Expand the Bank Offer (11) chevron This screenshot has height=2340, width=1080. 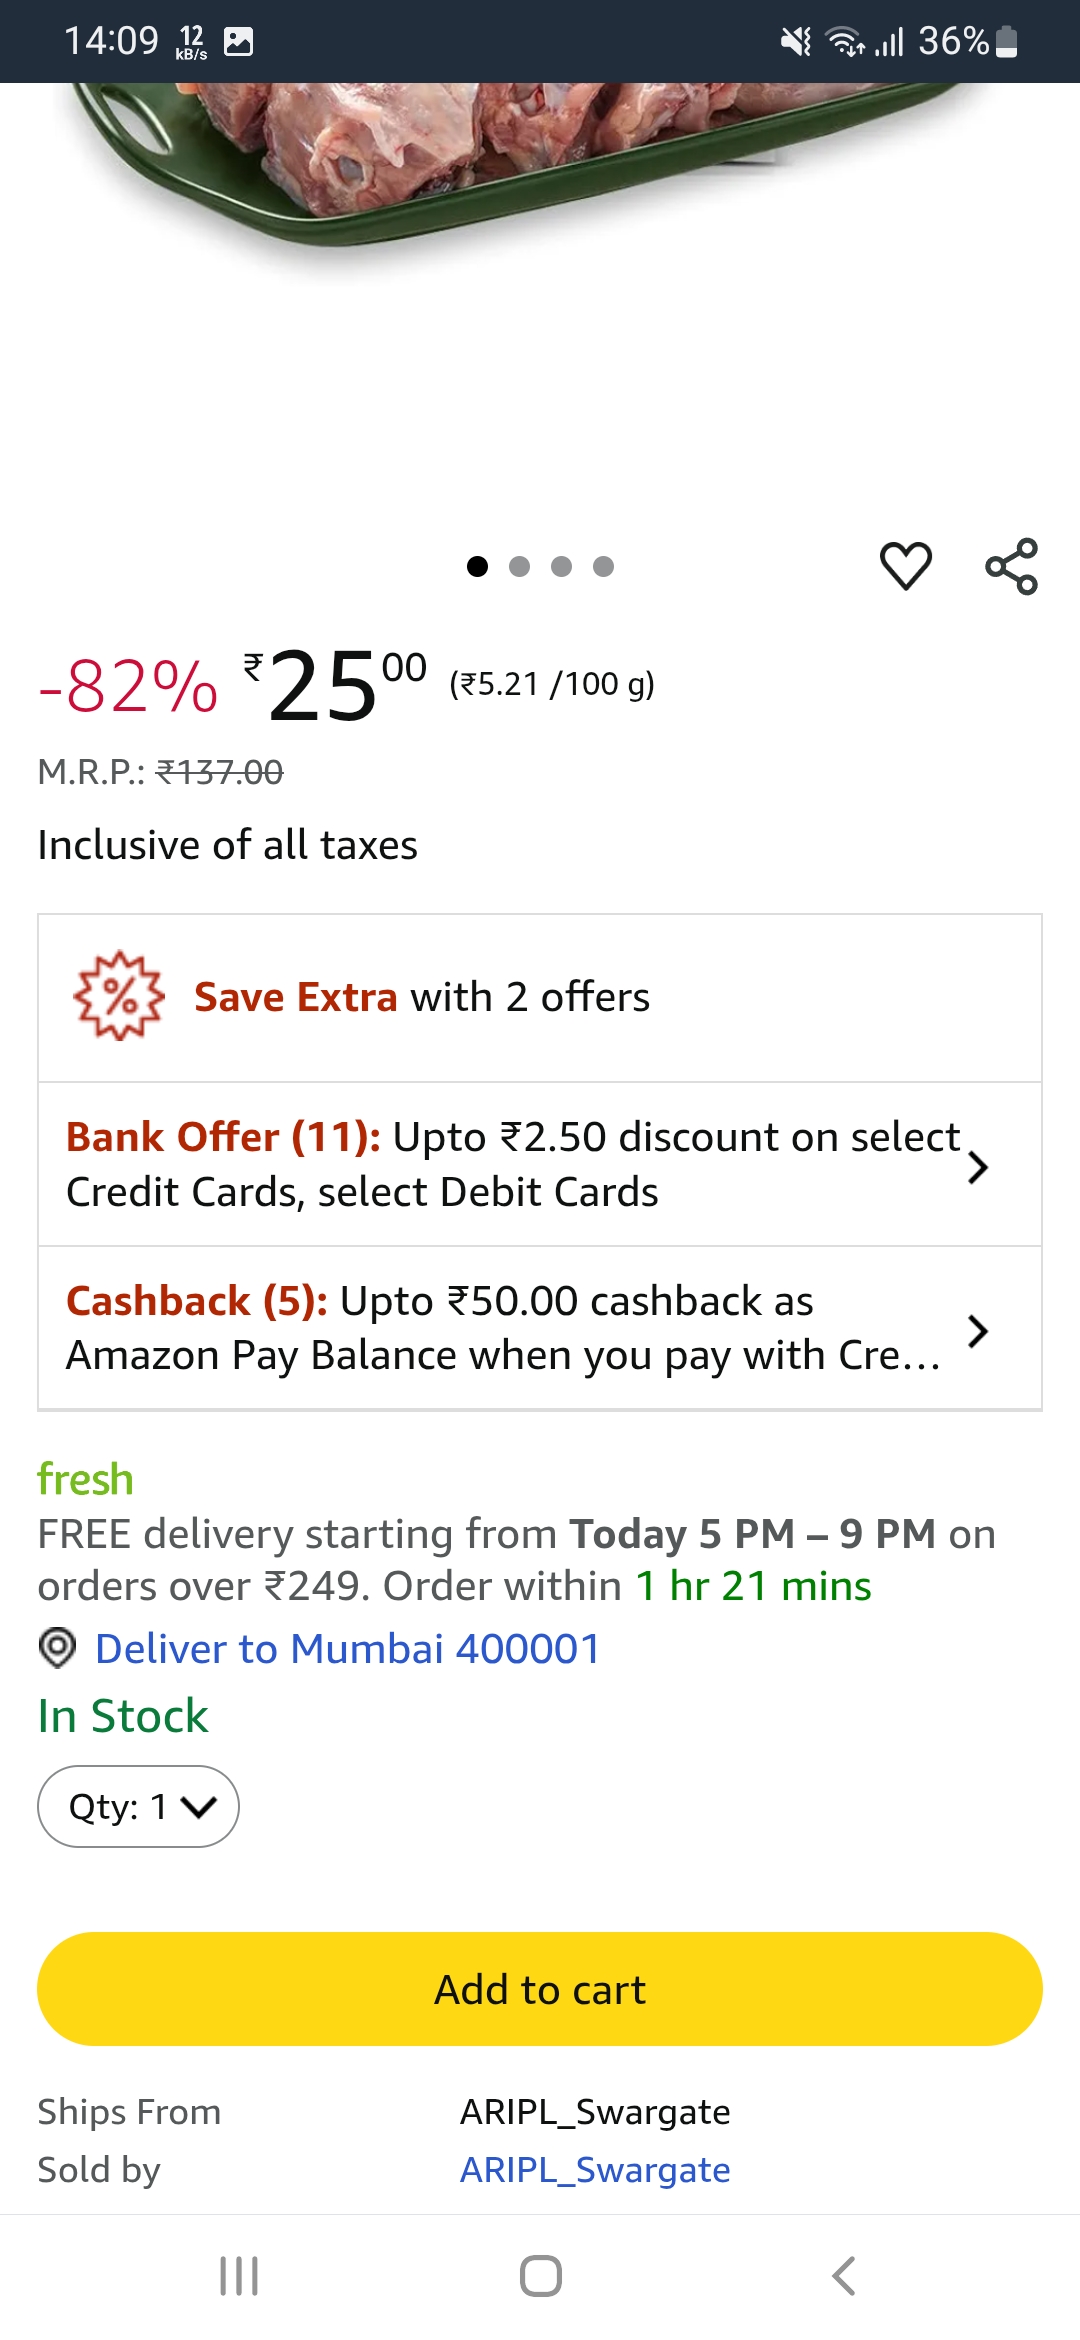(x=978, y=1167)
